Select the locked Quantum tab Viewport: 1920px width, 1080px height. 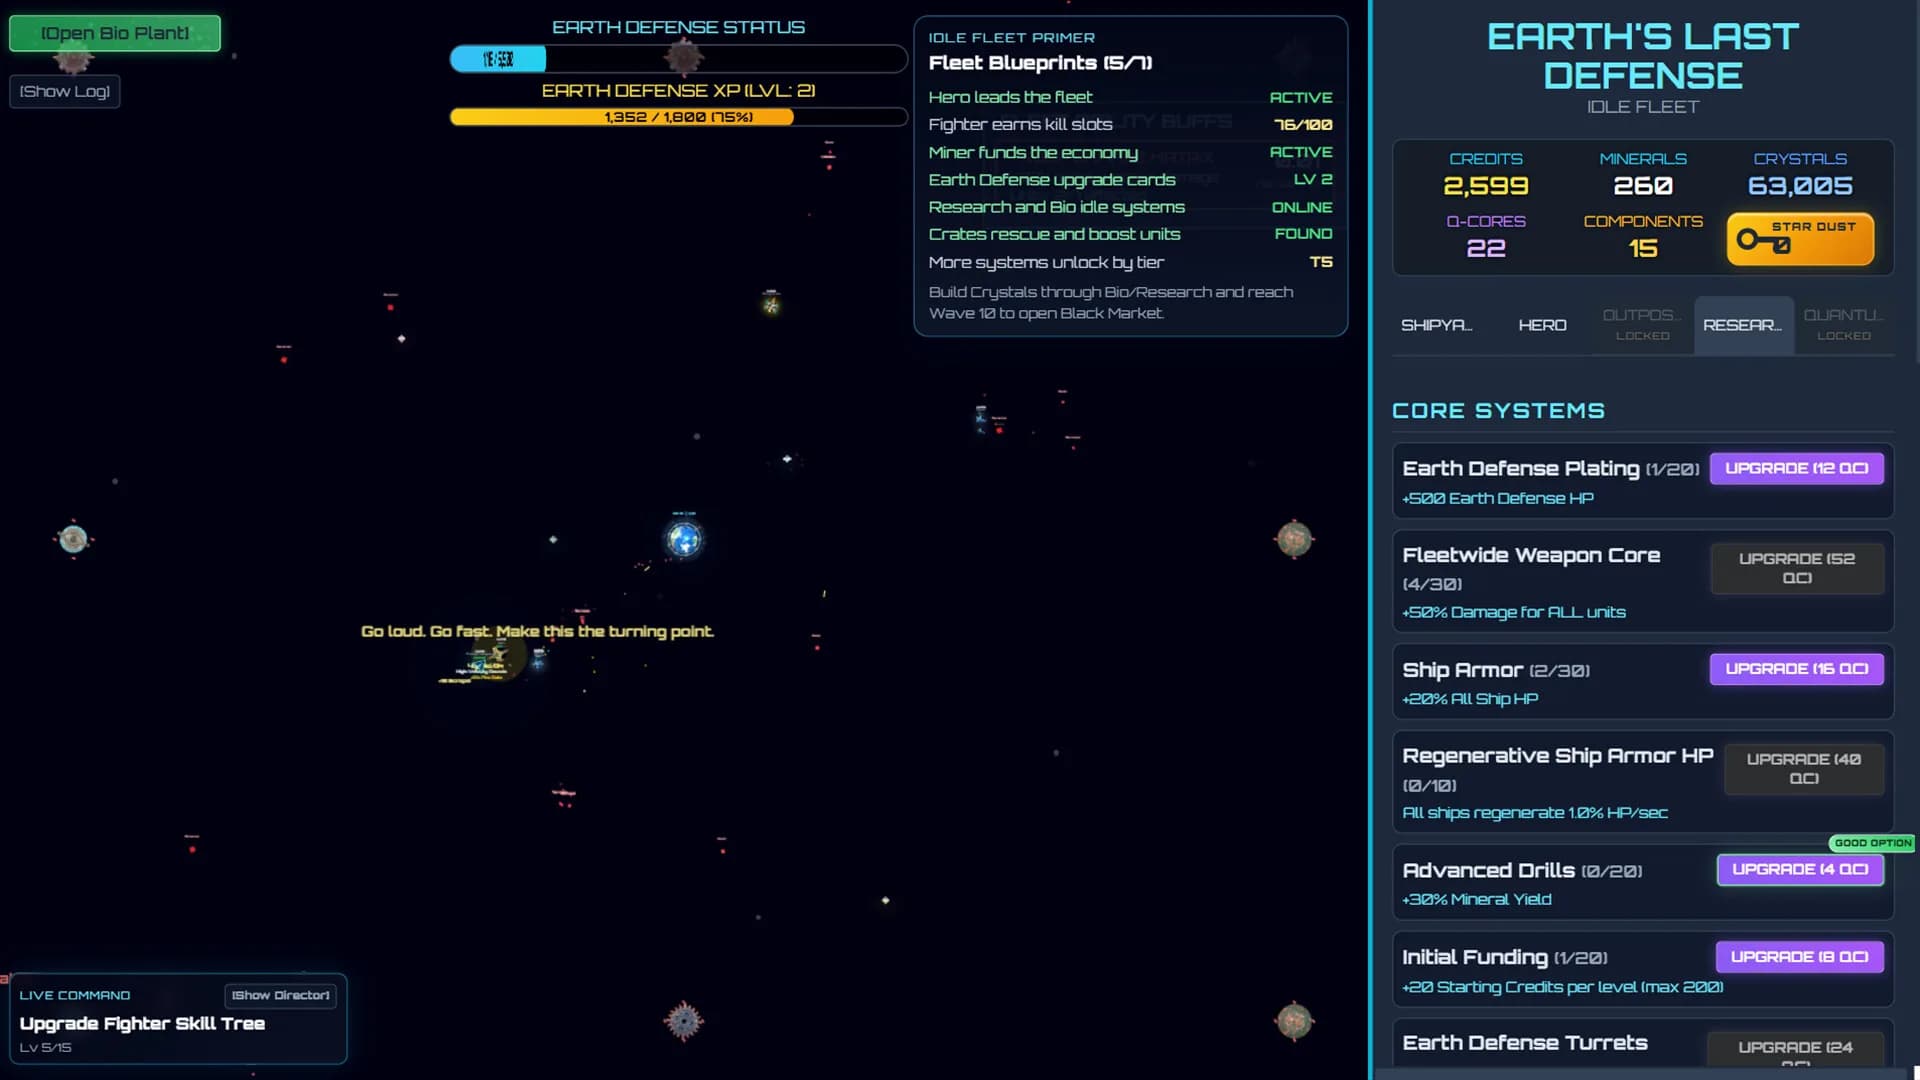(x=1843, y=325)
